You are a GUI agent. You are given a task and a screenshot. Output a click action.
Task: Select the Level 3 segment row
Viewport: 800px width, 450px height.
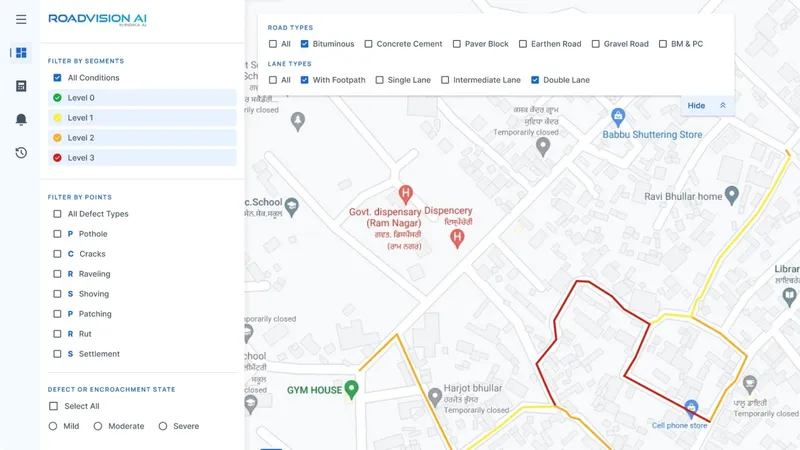coord(142,158)
